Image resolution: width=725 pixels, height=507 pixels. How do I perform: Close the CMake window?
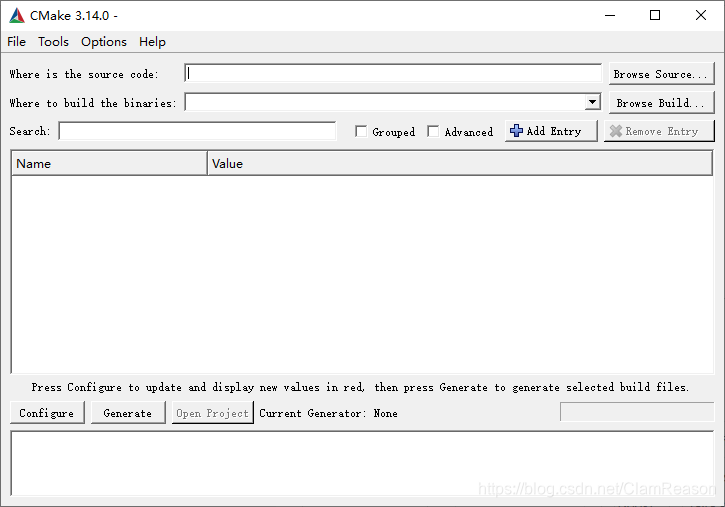click(700, 15)
